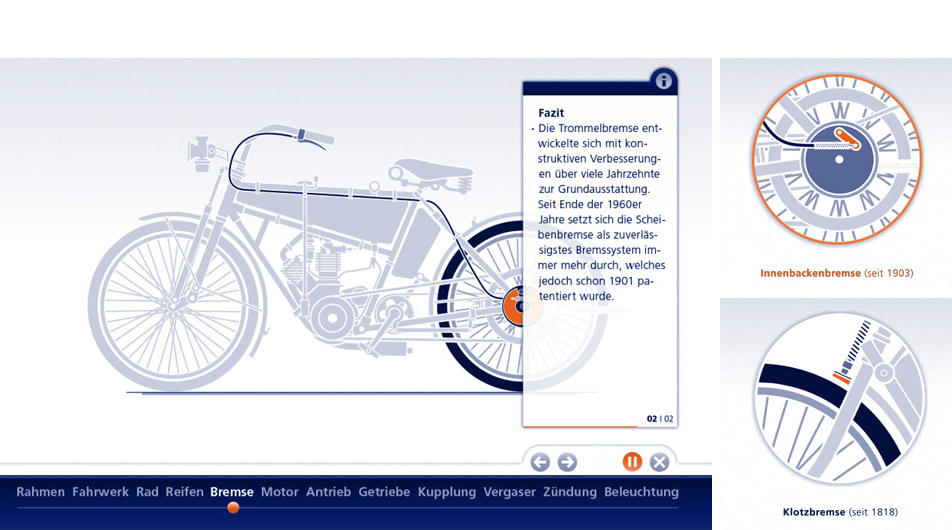The width and height of the screenshot is (952, 530).
Task: Advance to the next page with right arrow
Action: pos(567,462)
